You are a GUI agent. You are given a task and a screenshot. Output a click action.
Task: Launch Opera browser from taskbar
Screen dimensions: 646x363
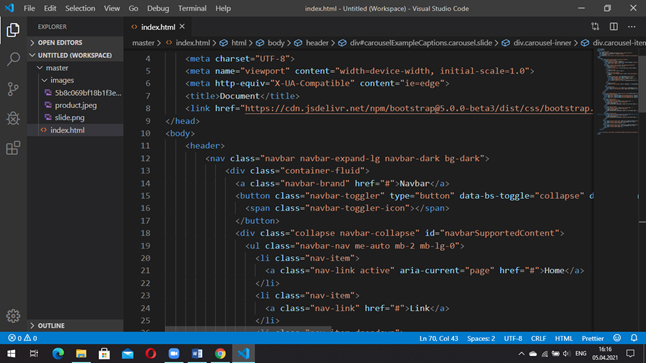(x=151, y=354)
